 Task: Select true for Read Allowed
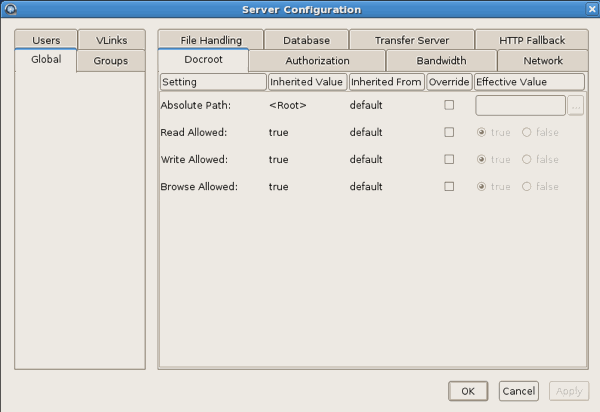coord(494,132)
